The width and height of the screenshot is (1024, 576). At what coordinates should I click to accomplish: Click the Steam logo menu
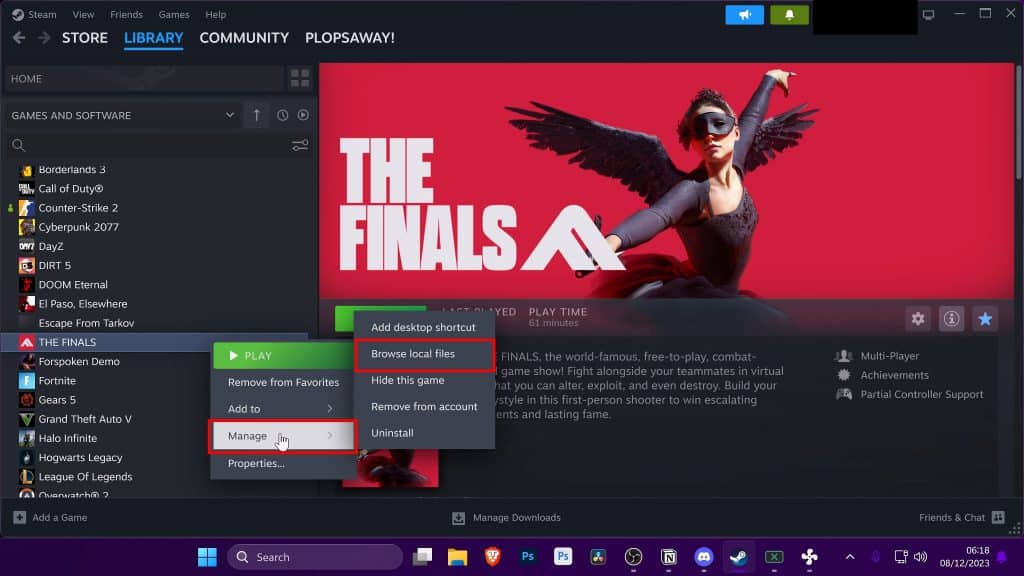[35, 14]
